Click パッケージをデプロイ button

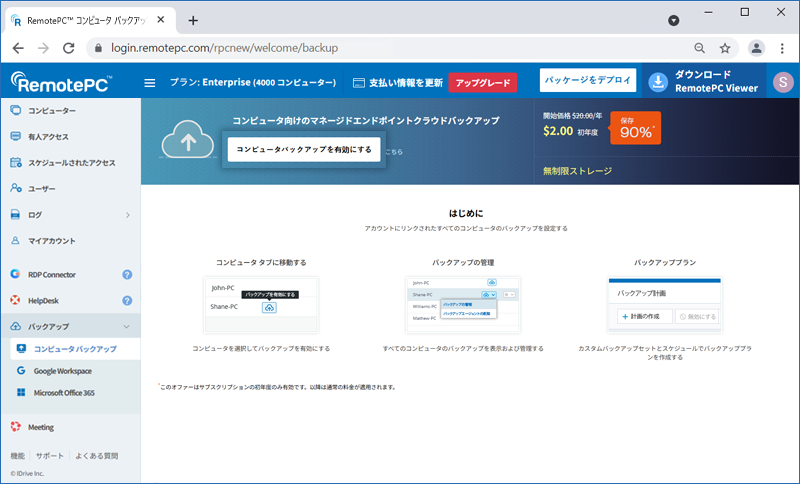[x=588, y=80]
